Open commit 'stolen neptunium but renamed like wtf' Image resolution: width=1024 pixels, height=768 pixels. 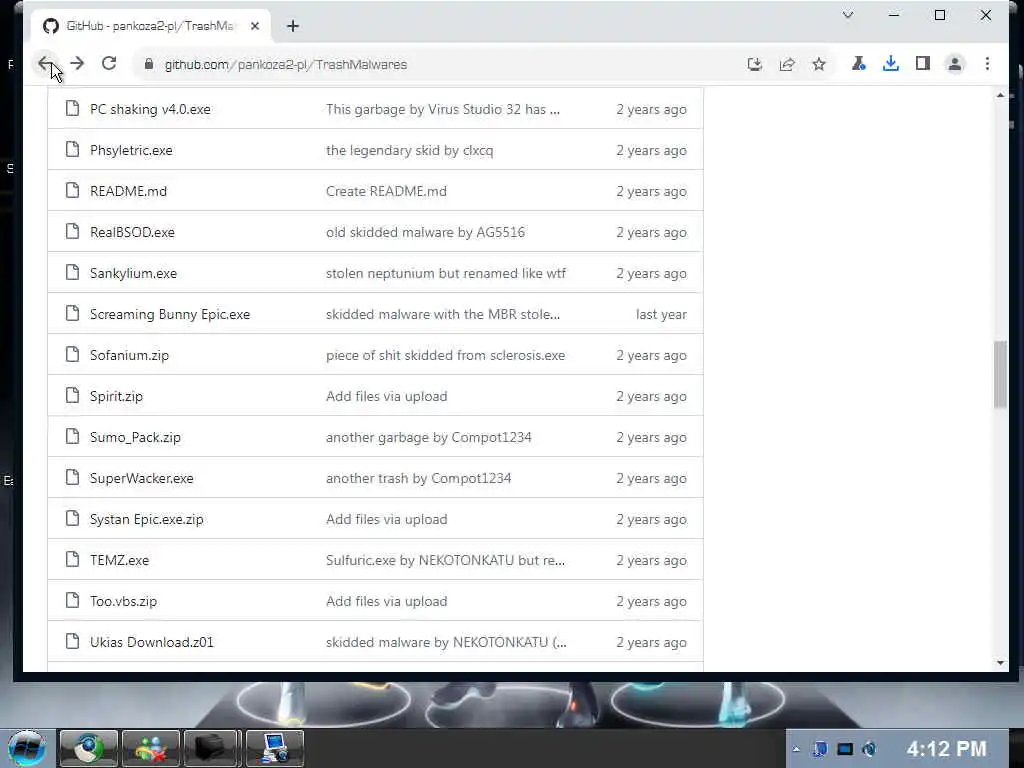(x=446, y=273)
